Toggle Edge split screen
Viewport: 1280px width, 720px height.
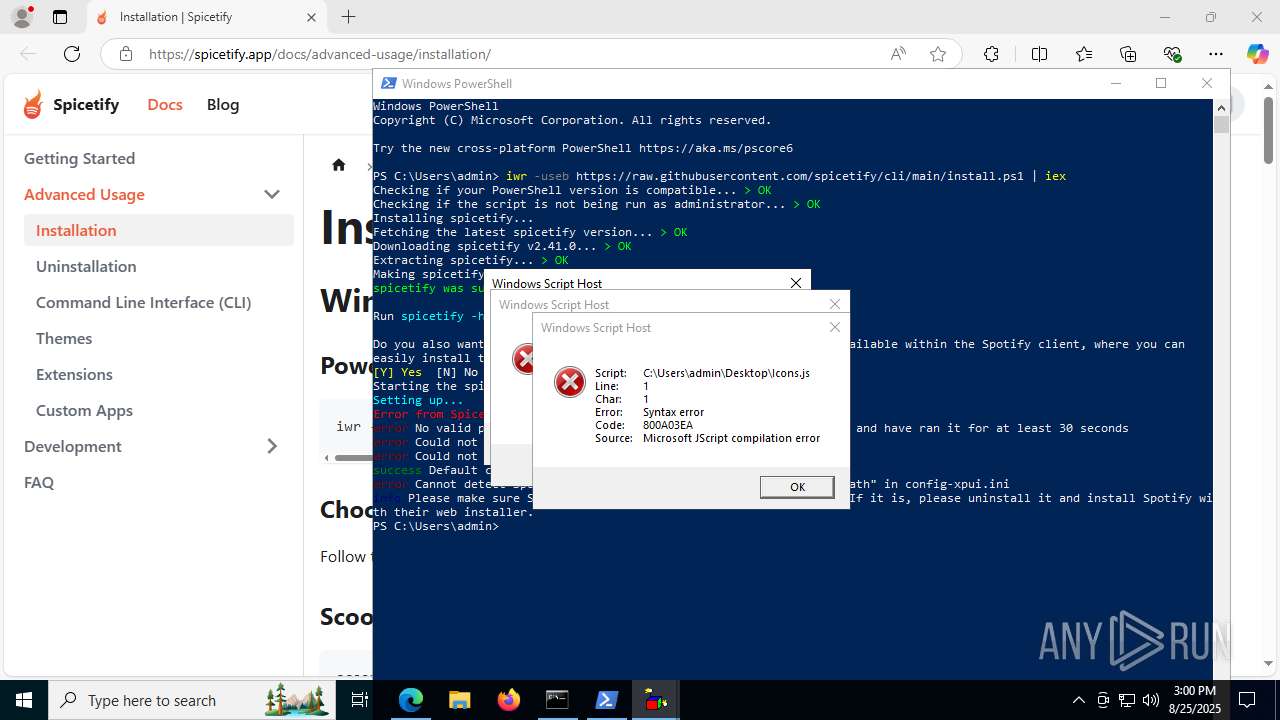tap(1039, 54)
